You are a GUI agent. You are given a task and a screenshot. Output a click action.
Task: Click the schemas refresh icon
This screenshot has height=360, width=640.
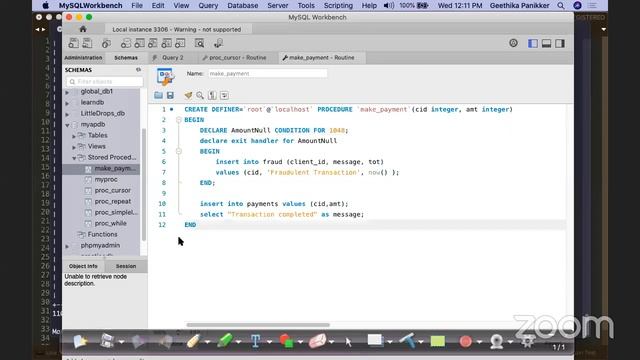(x=138, y=70)
